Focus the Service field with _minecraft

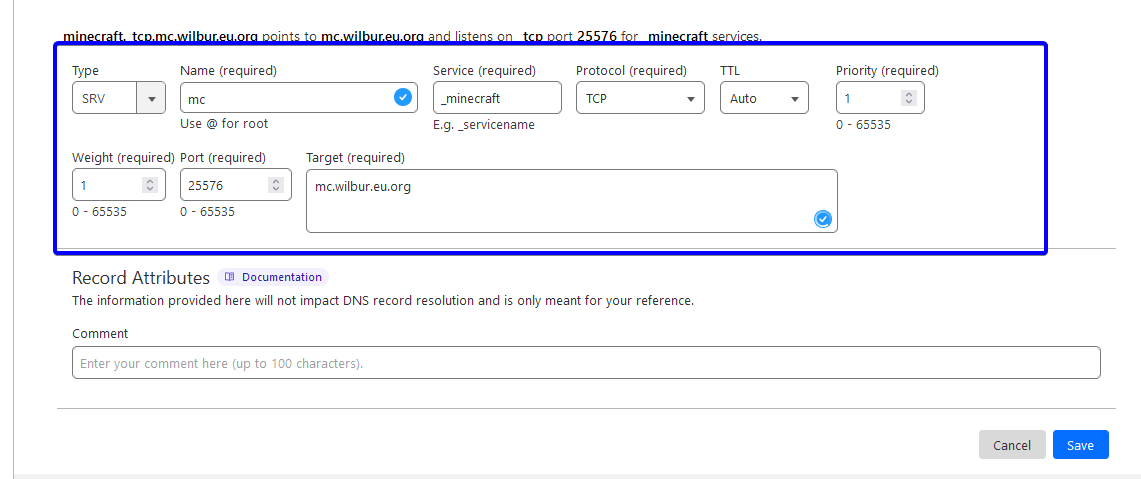pyautogui.click(x=497, y=98)
